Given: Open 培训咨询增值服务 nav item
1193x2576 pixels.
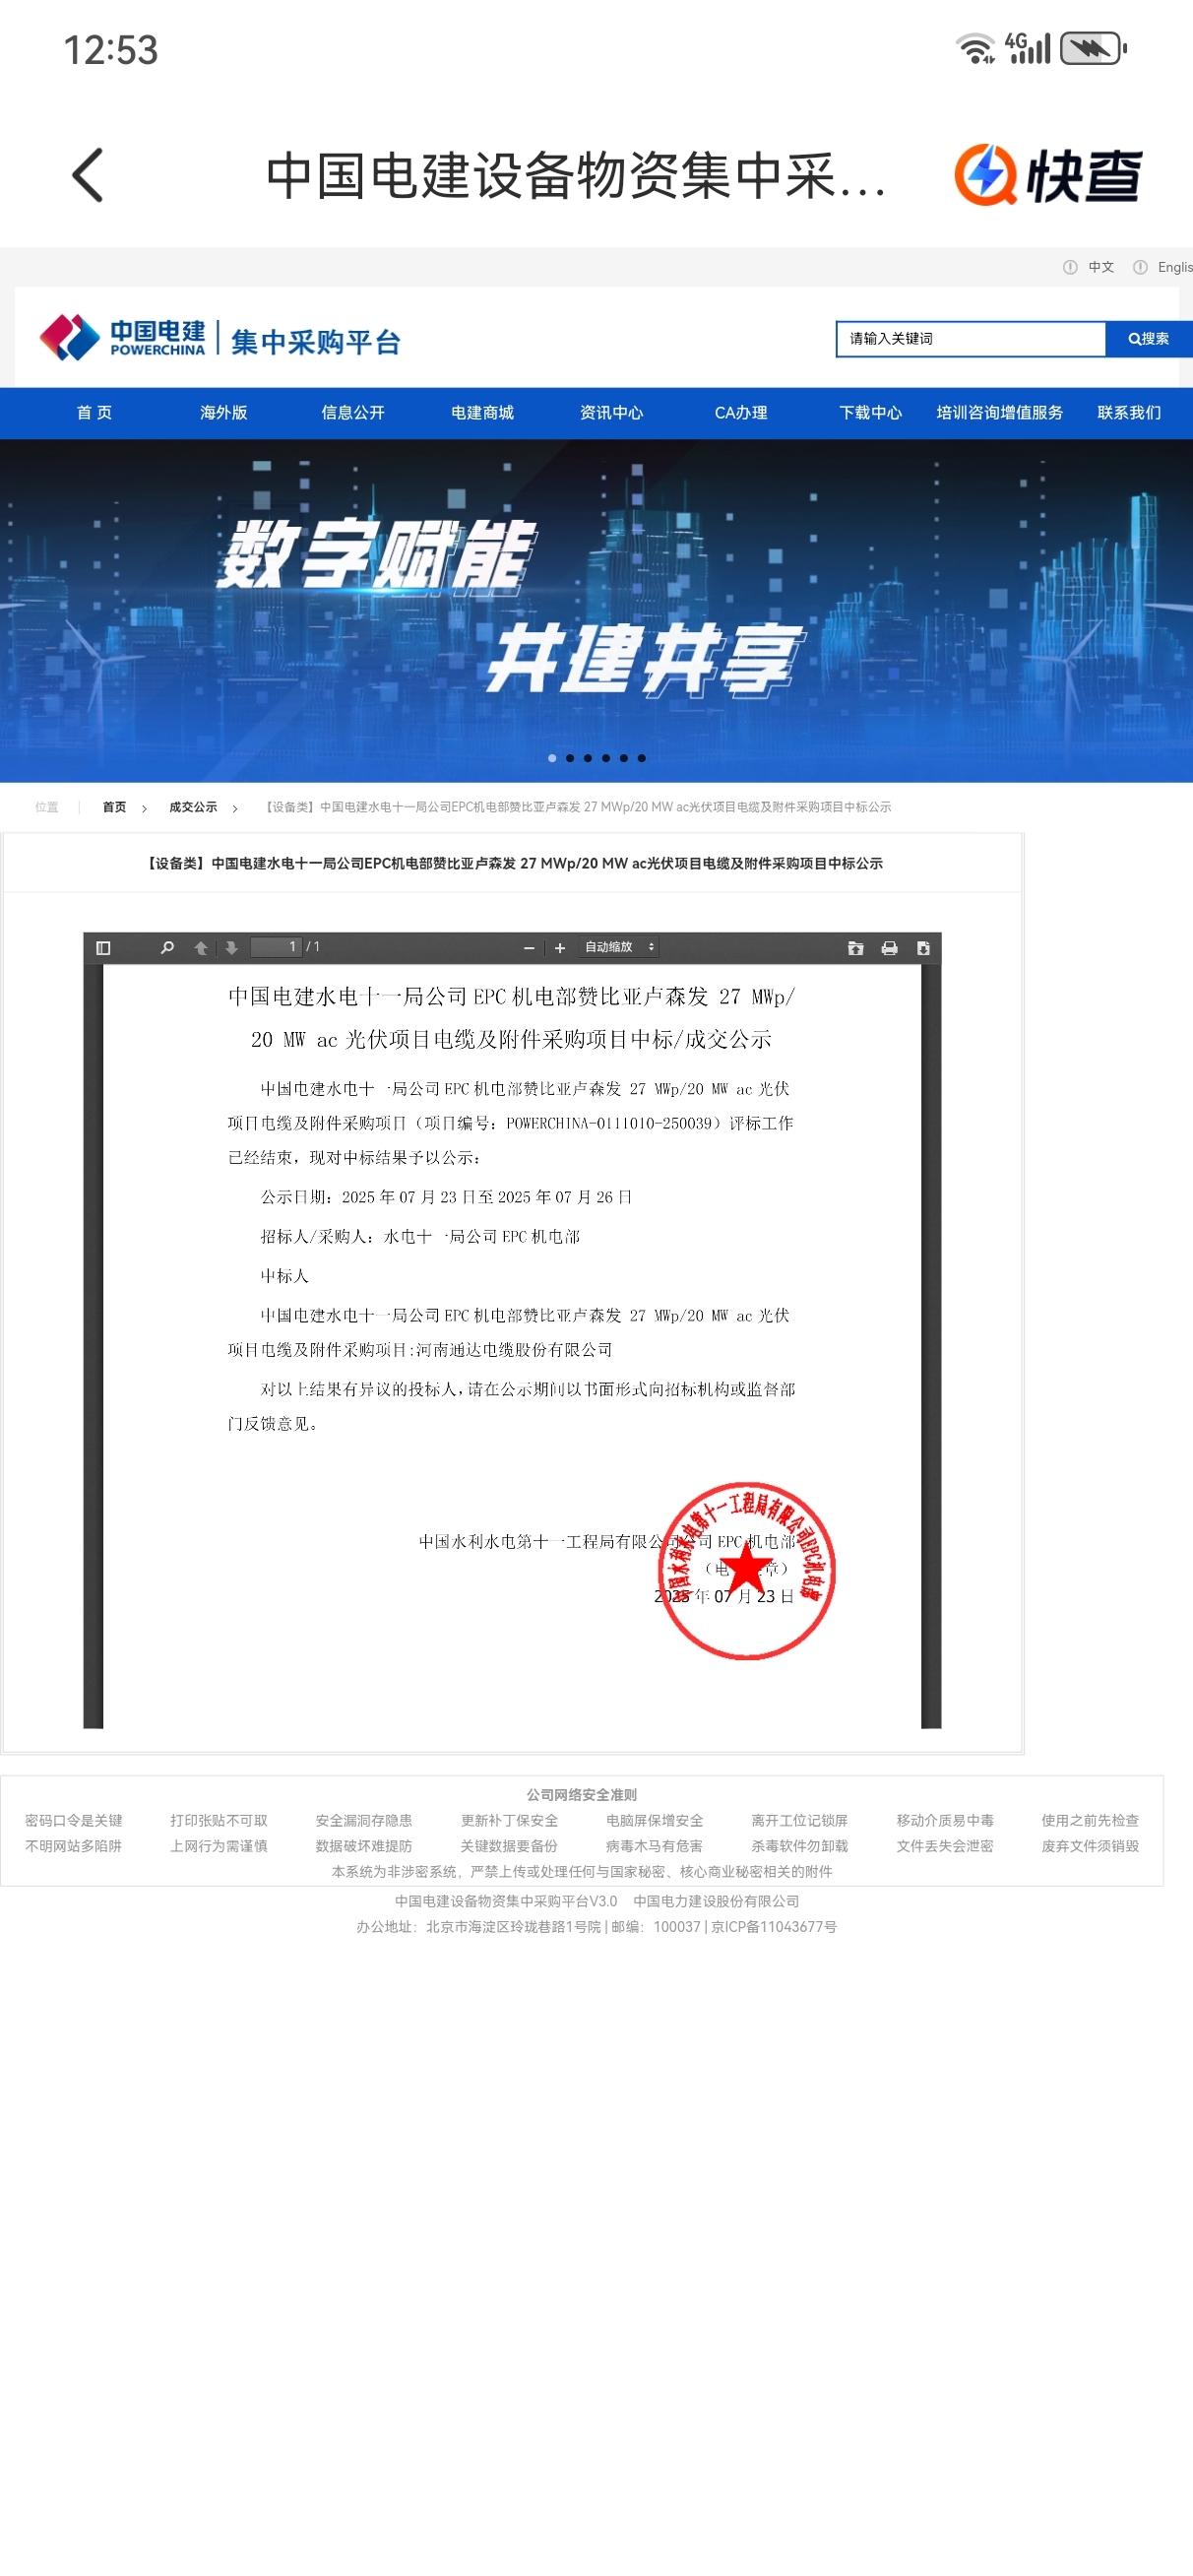Looking at the screenshot, I should [x=999, y=413].
